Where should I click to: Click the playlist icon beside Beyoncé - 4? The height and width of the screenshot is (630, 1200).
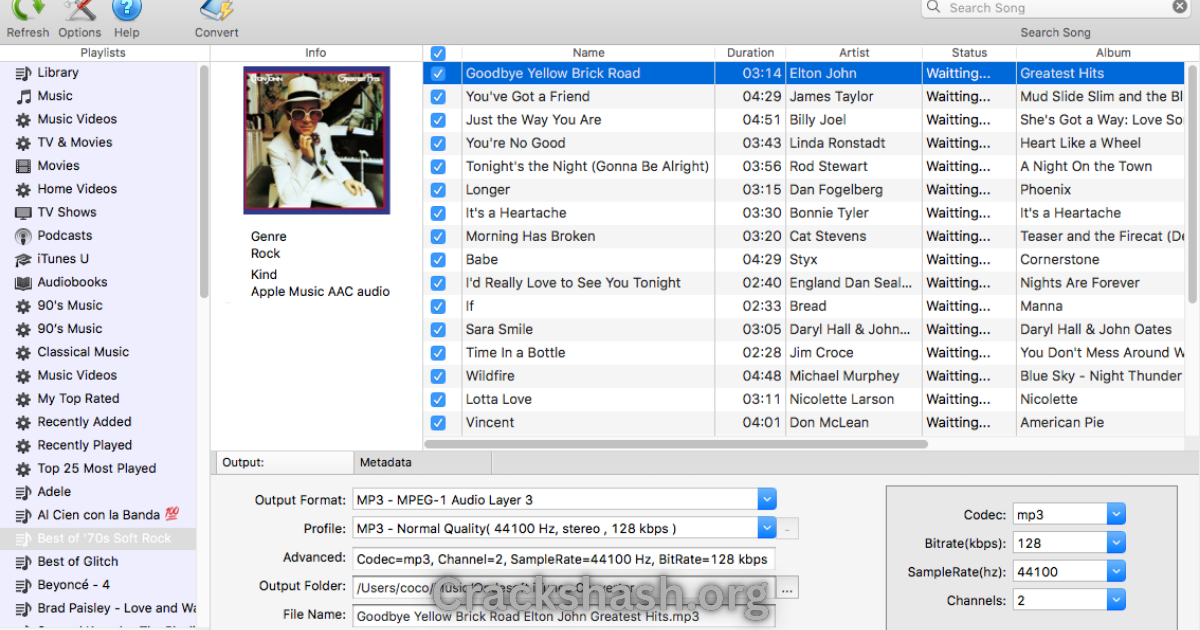23,585
